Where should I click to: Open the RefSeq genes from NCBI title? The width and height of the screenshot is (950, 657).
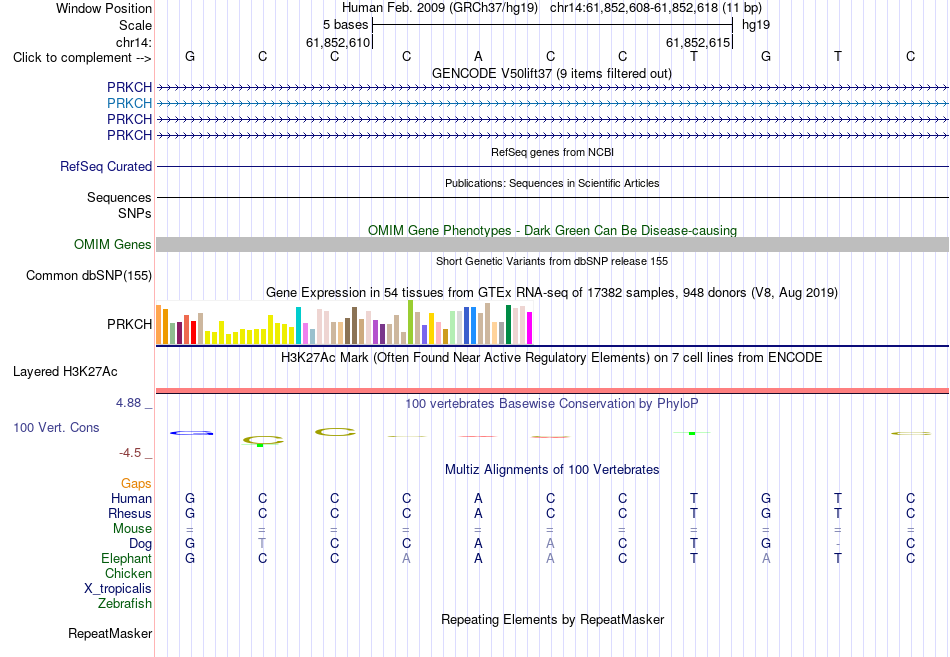[552, 152]
